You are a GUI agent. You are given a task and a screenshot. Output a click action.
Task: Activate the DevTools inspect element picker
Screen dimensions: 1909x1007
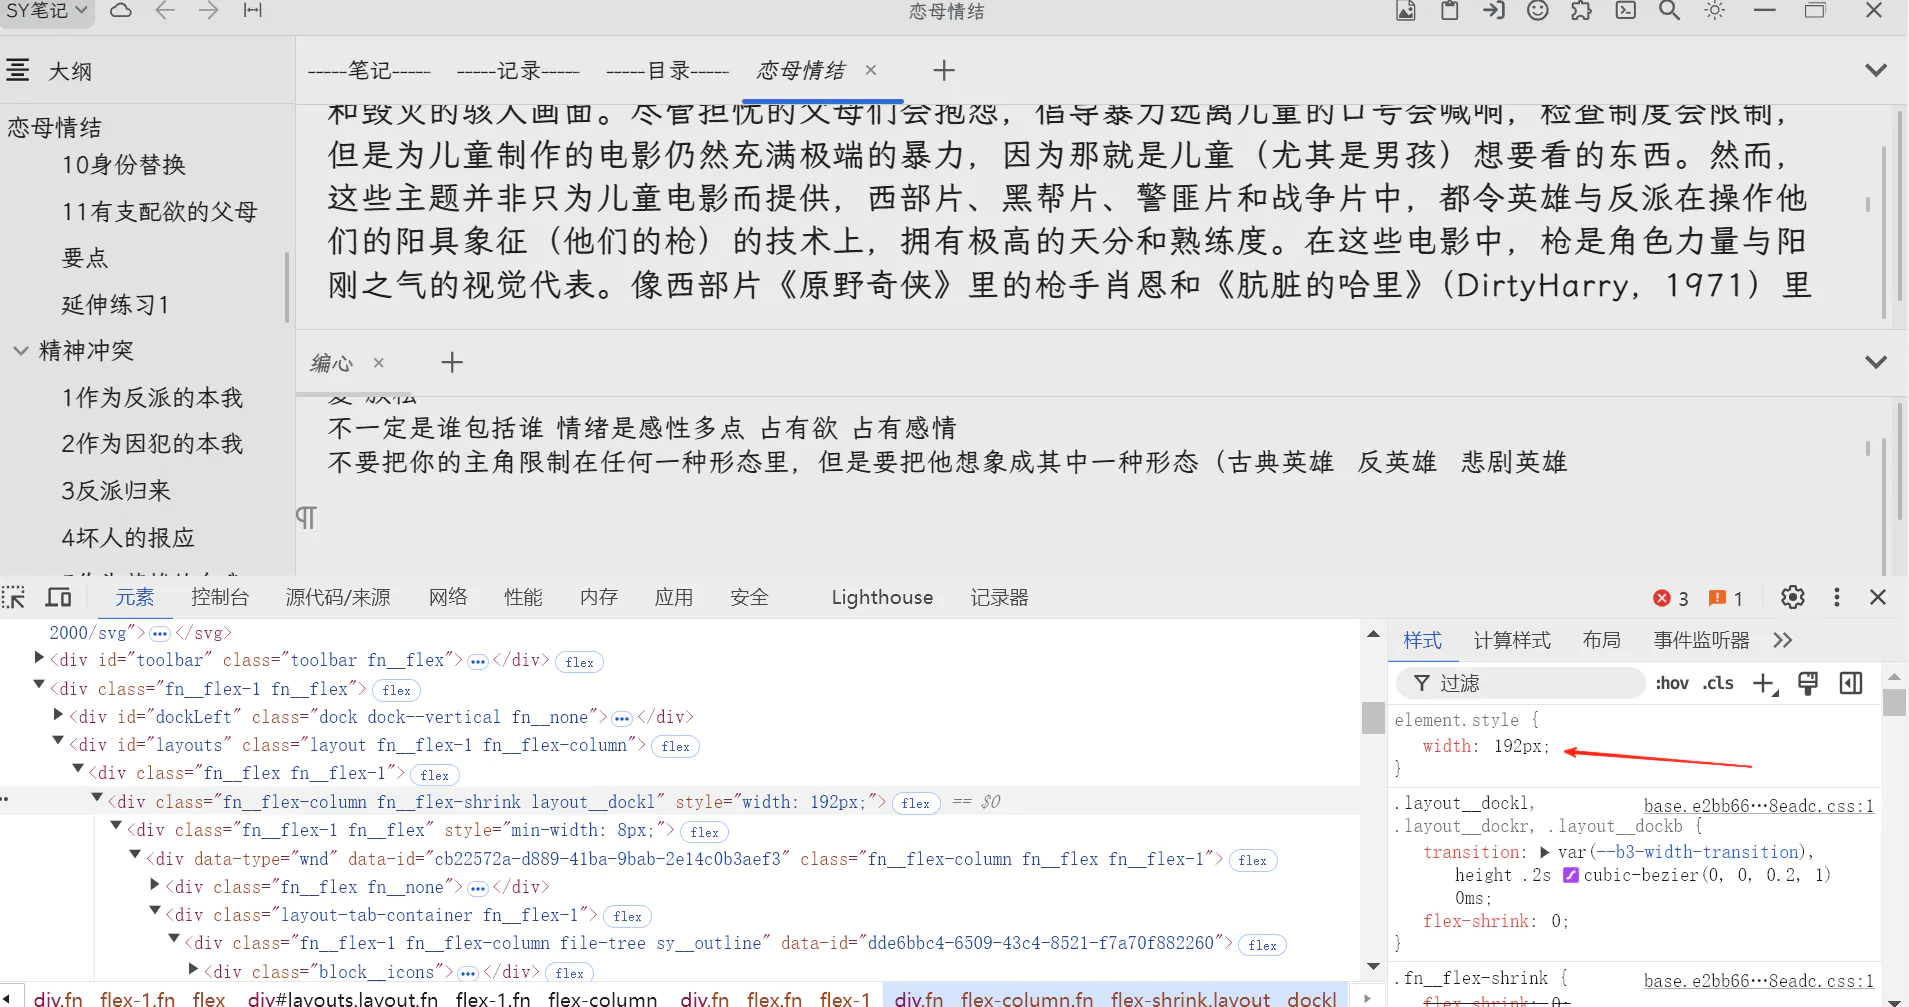tap(14, 597)
